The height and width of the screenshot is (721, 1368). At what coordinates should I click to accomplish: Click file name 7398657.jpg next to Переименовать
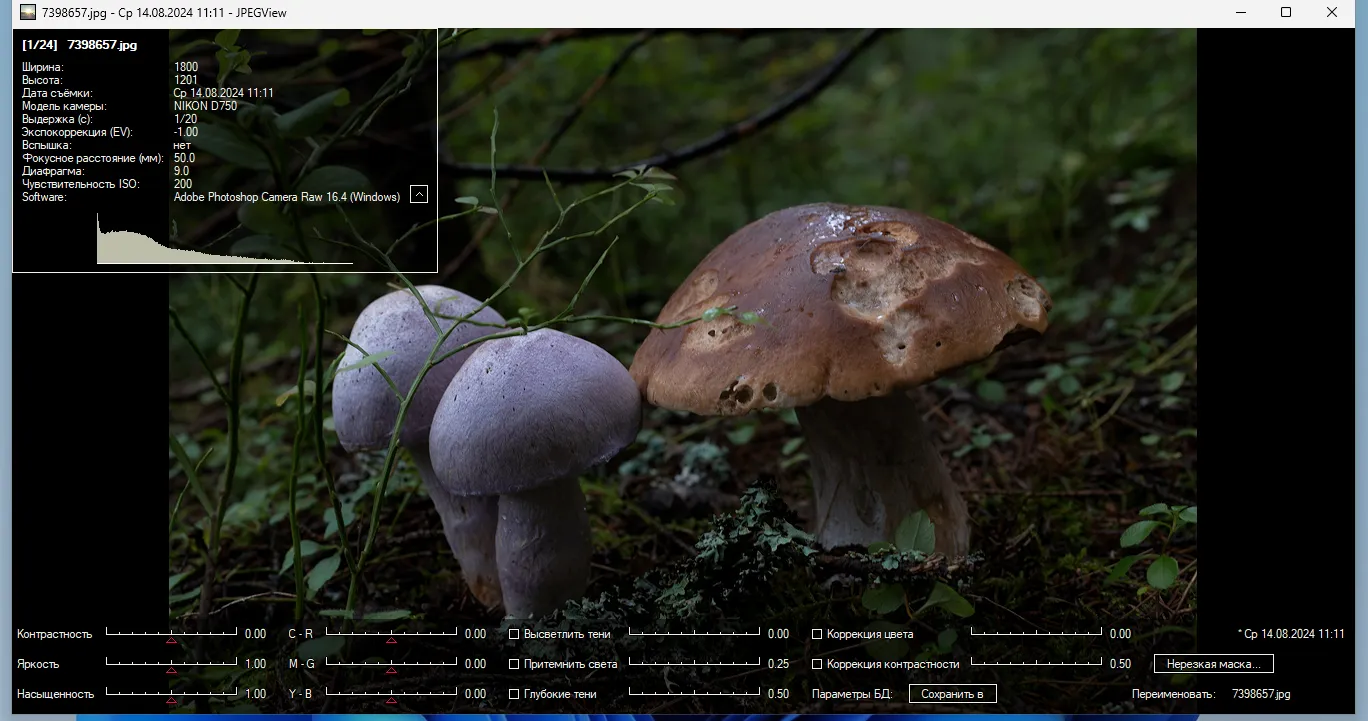(1261, 694)
